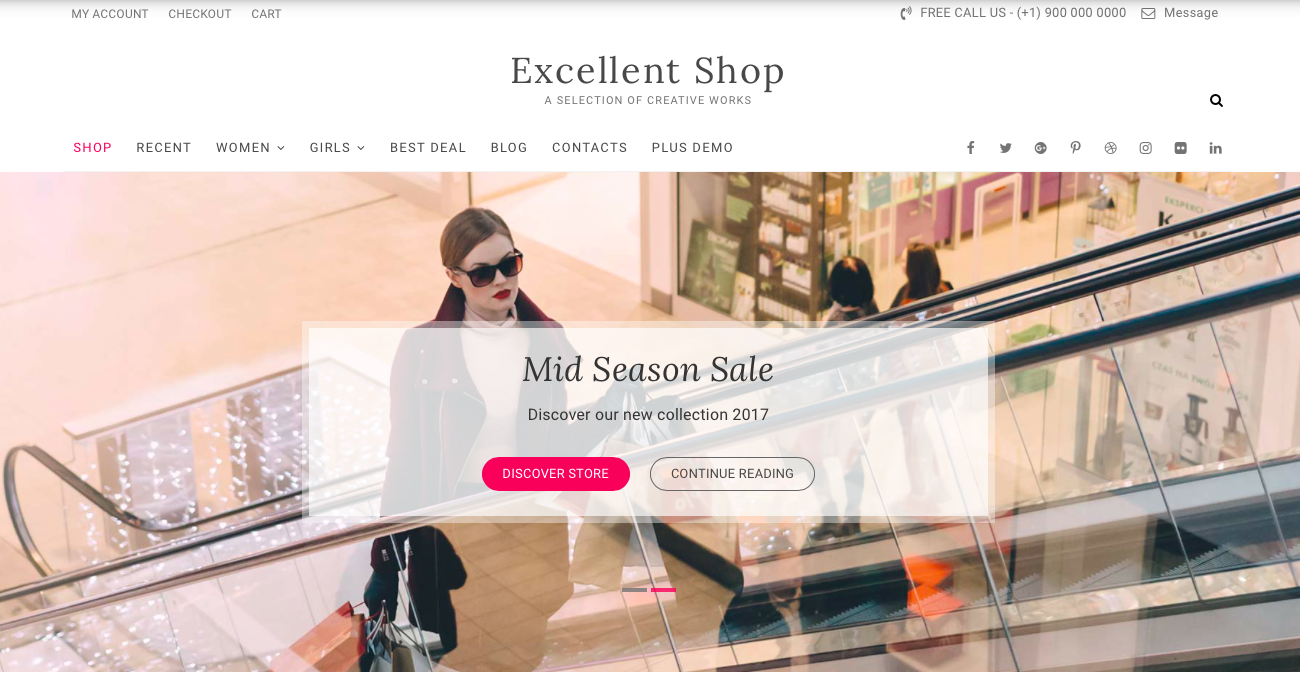Go to the Blog menu item
The height and width of the screenshot is (696, 1300).
coord(509,148)
